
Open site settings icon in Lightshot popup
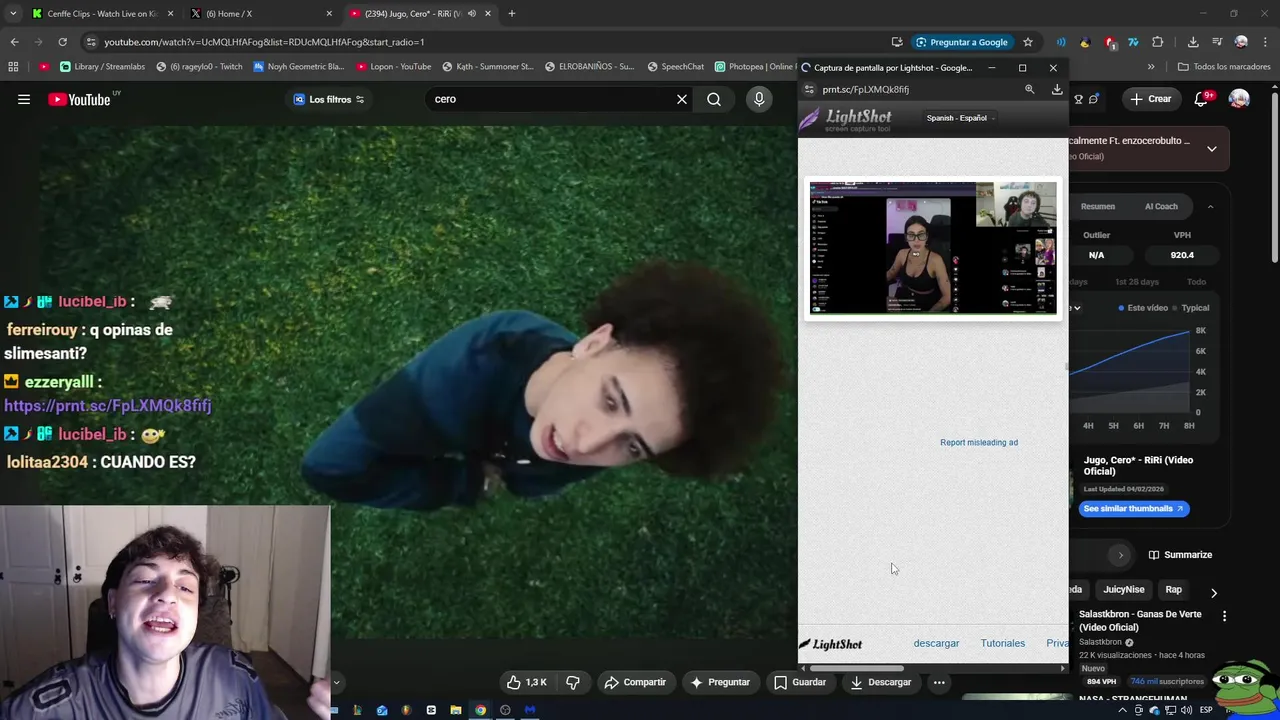coord(809,89)
